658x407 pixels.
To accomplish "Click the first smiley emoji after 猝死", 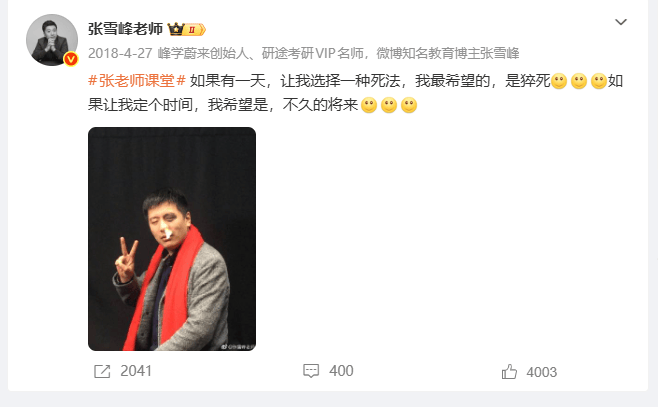I will [x=559, y=81].
